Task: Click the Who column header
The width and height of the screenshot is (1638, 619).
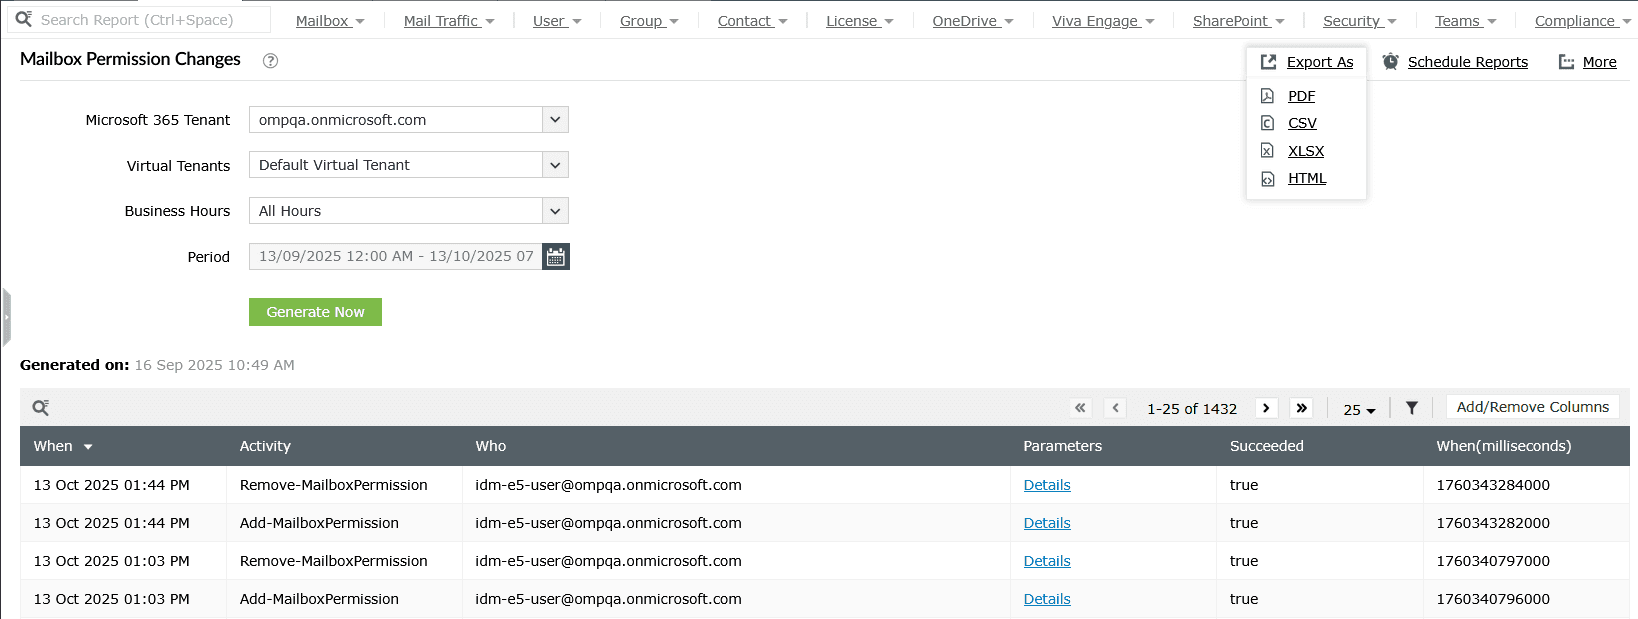Action: (x=491, y=446)
